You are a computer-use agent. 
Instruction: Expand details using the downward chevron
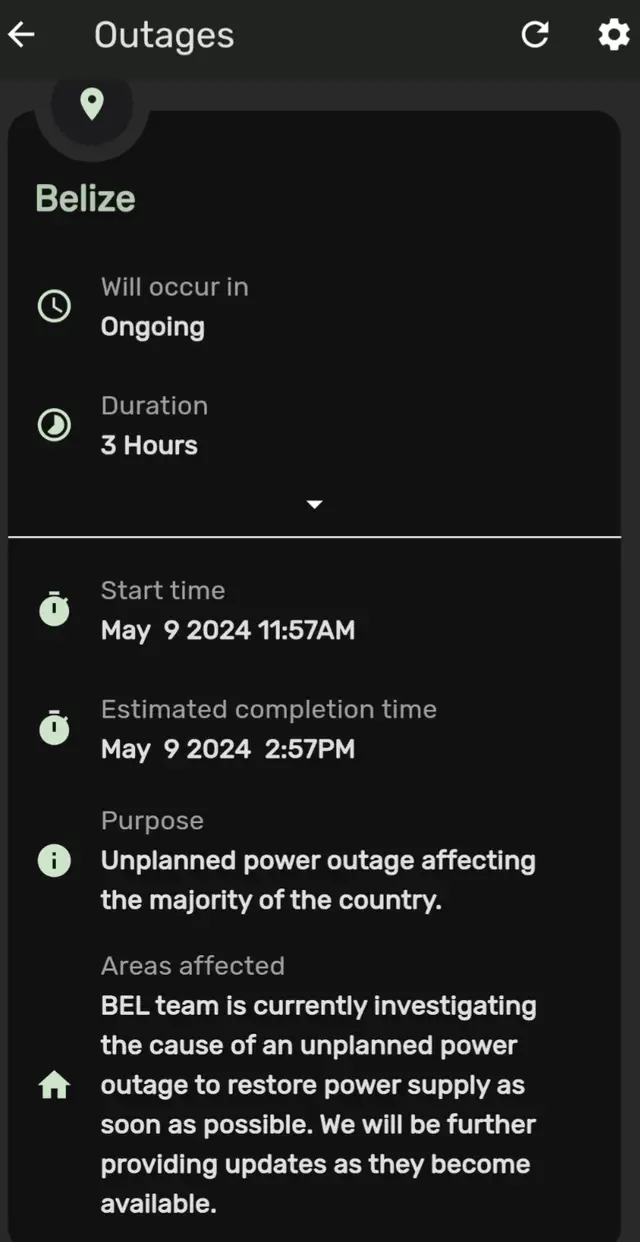(314, 504)
